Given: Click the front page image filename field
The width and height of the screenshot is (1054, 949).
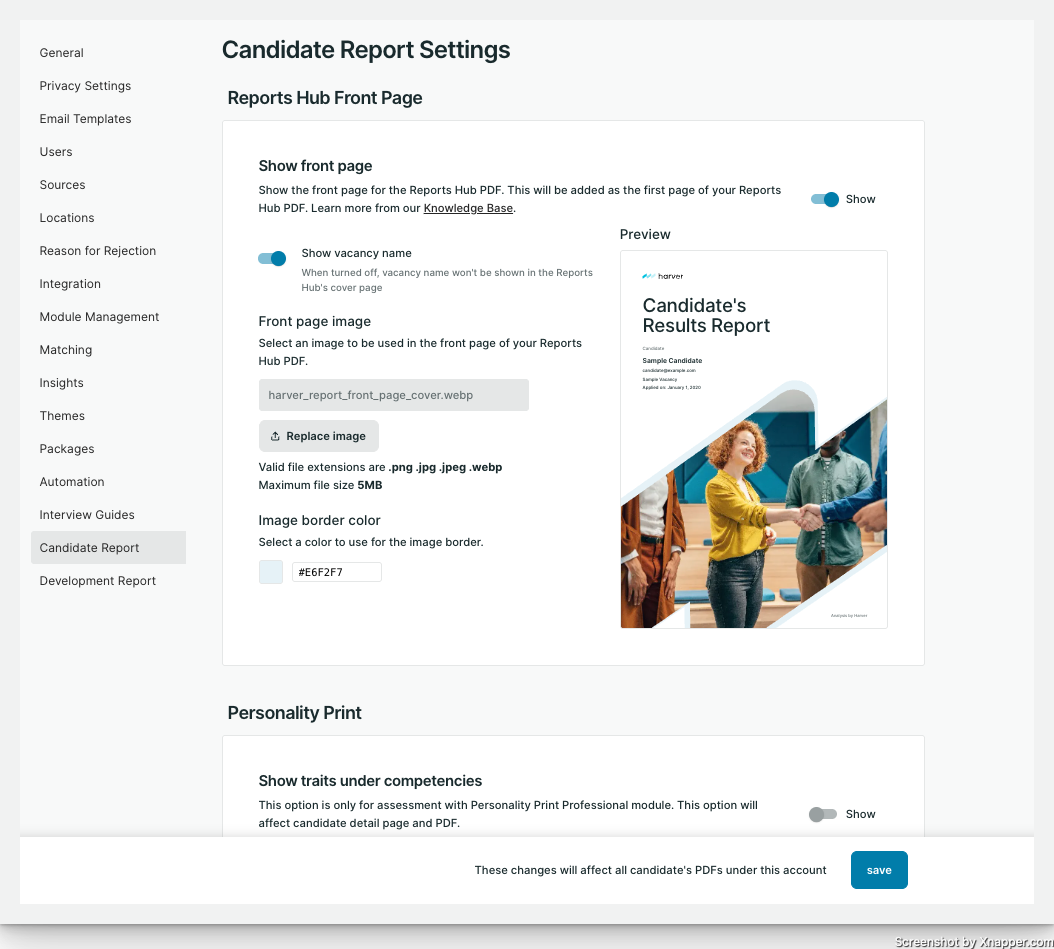Looking at the screenshot, I should (393, 395).
